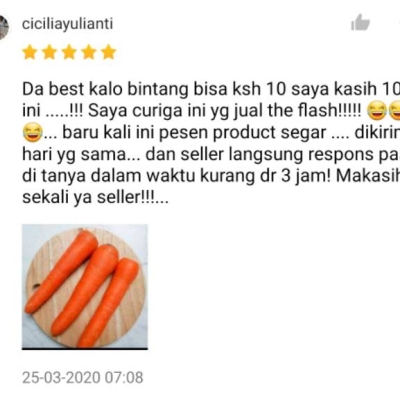Select the fifth rating star

coord(108,52)
